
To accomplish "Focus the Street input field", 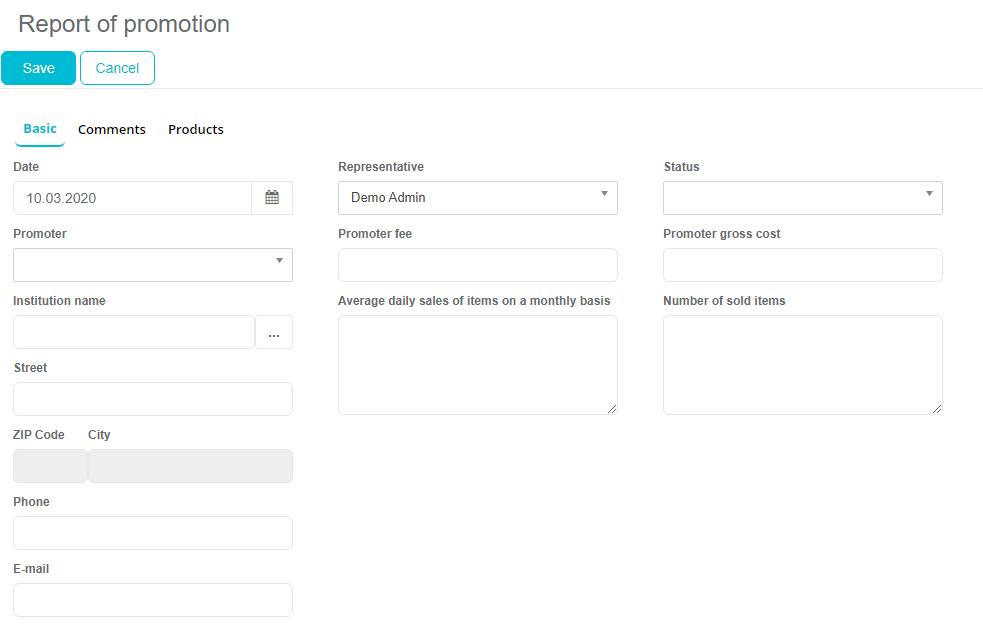I will point(152,399).
